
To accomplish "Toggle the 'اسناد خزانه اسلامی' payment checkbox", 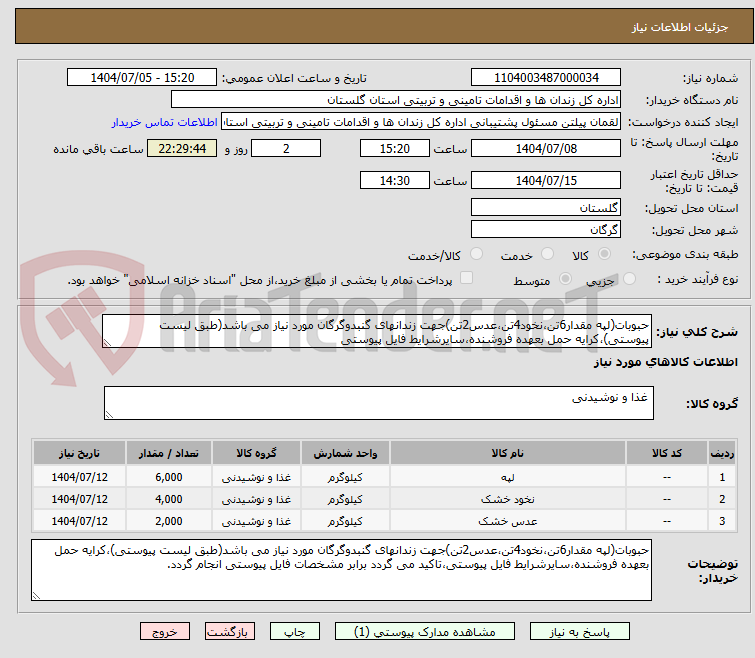I will pos(466,279).
